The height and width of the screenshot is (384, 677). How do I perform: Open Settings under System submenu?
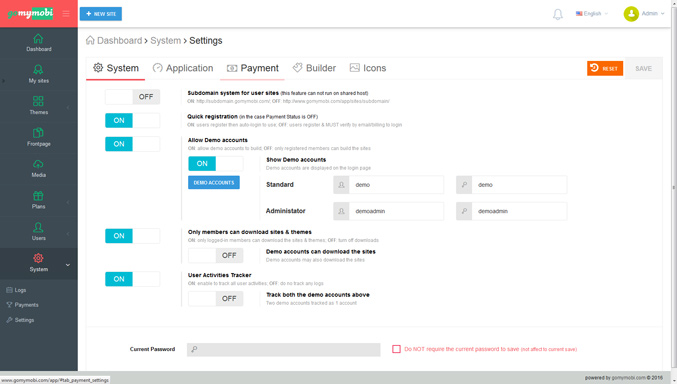click(20, 320)
